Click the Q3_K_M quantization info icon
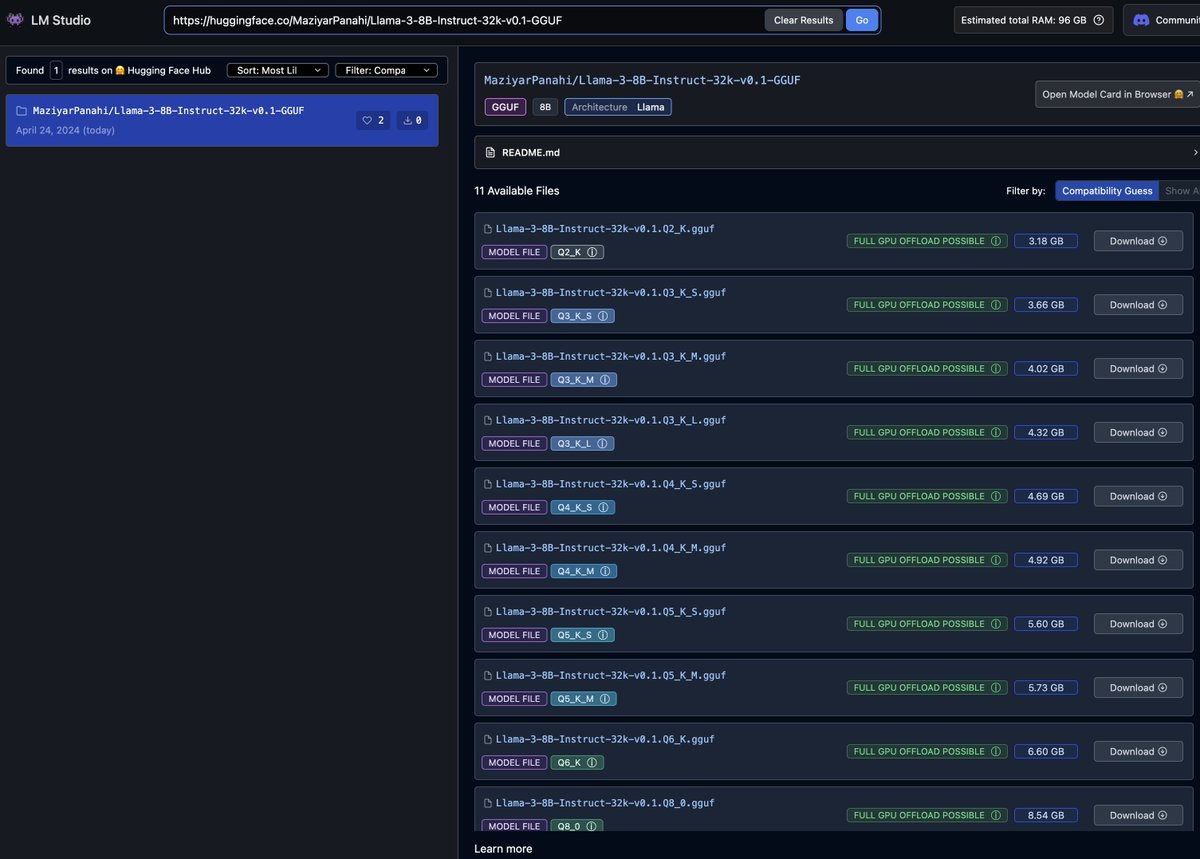 coord(605,380)
